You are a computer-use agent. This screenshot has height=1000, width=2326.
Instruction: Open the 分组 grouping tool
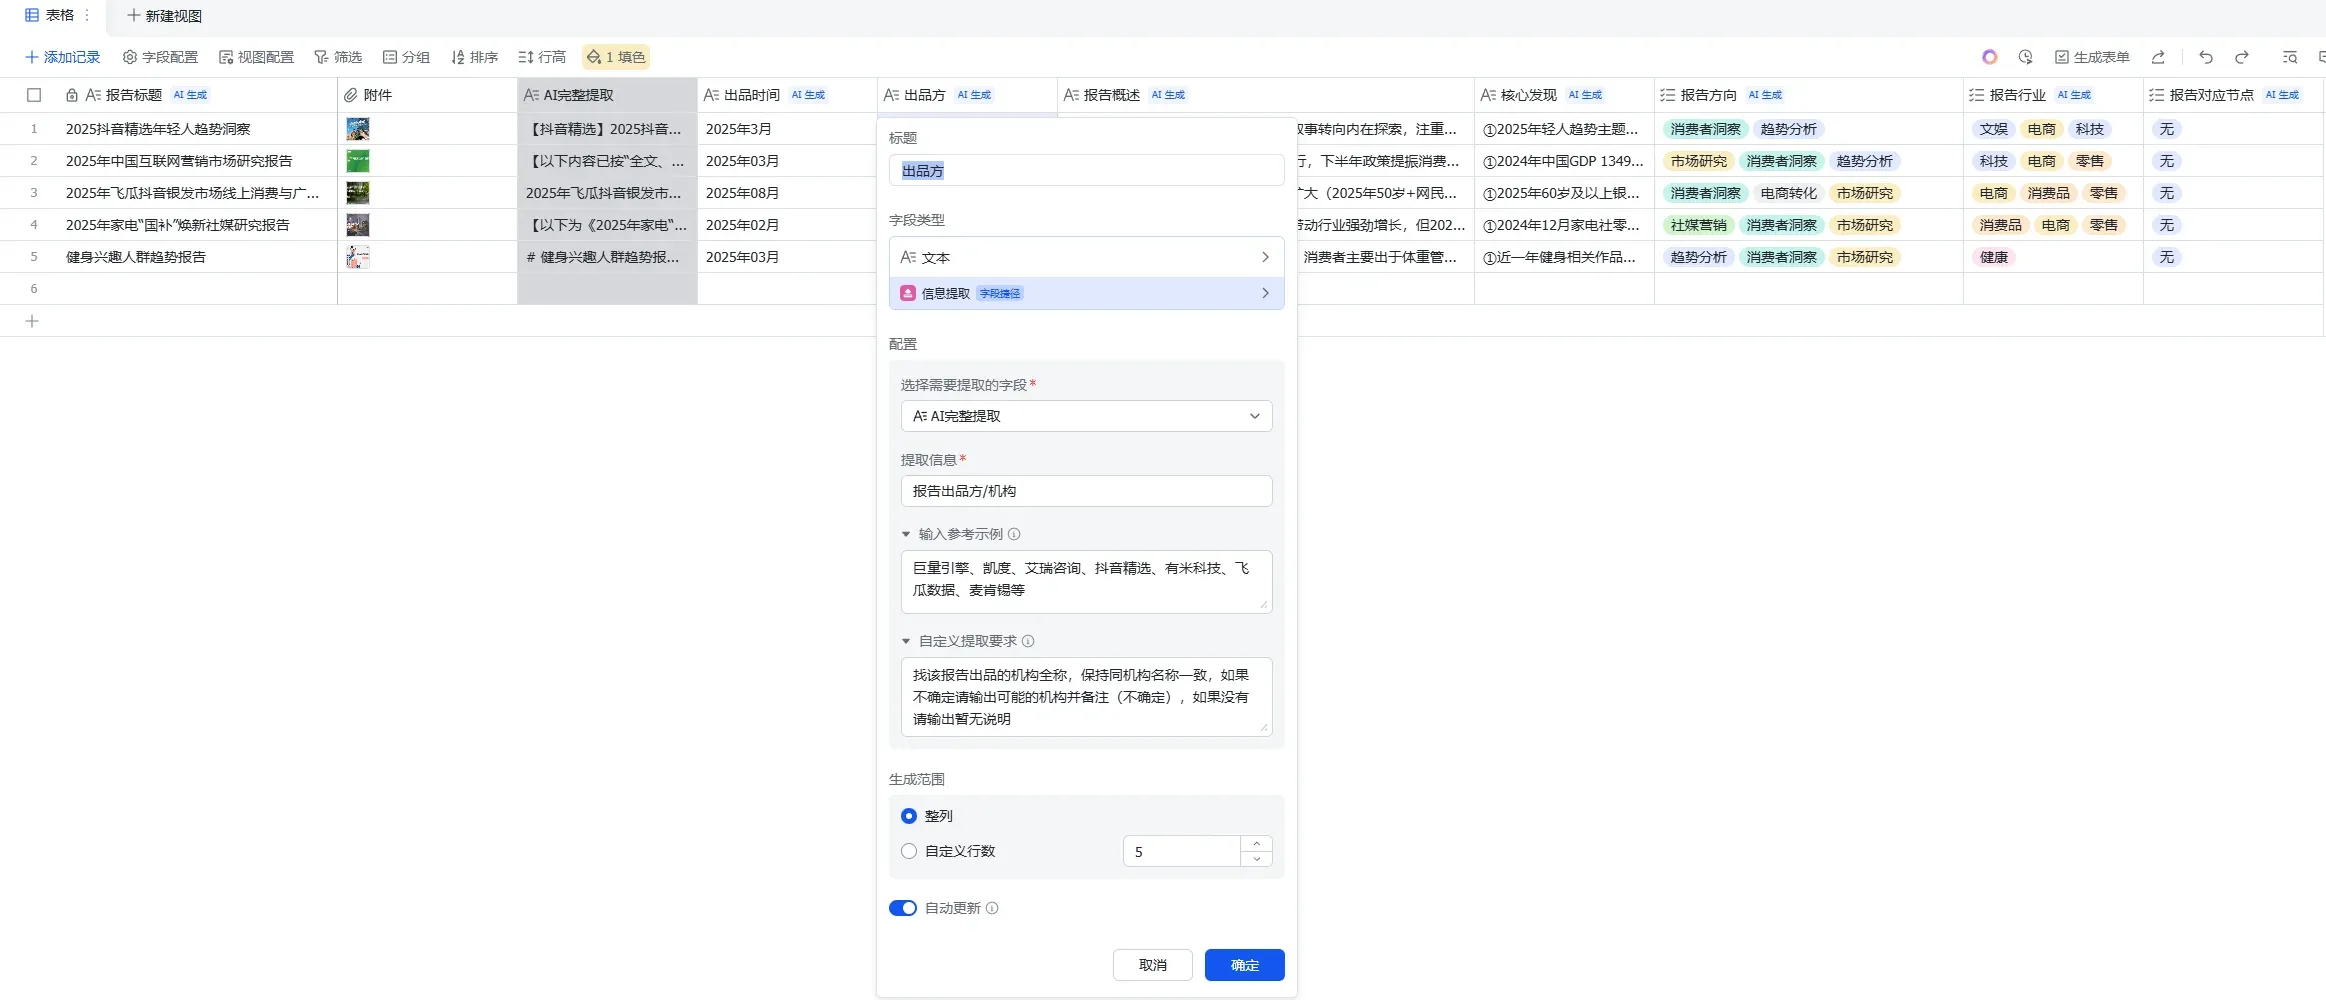coord(405,57)
